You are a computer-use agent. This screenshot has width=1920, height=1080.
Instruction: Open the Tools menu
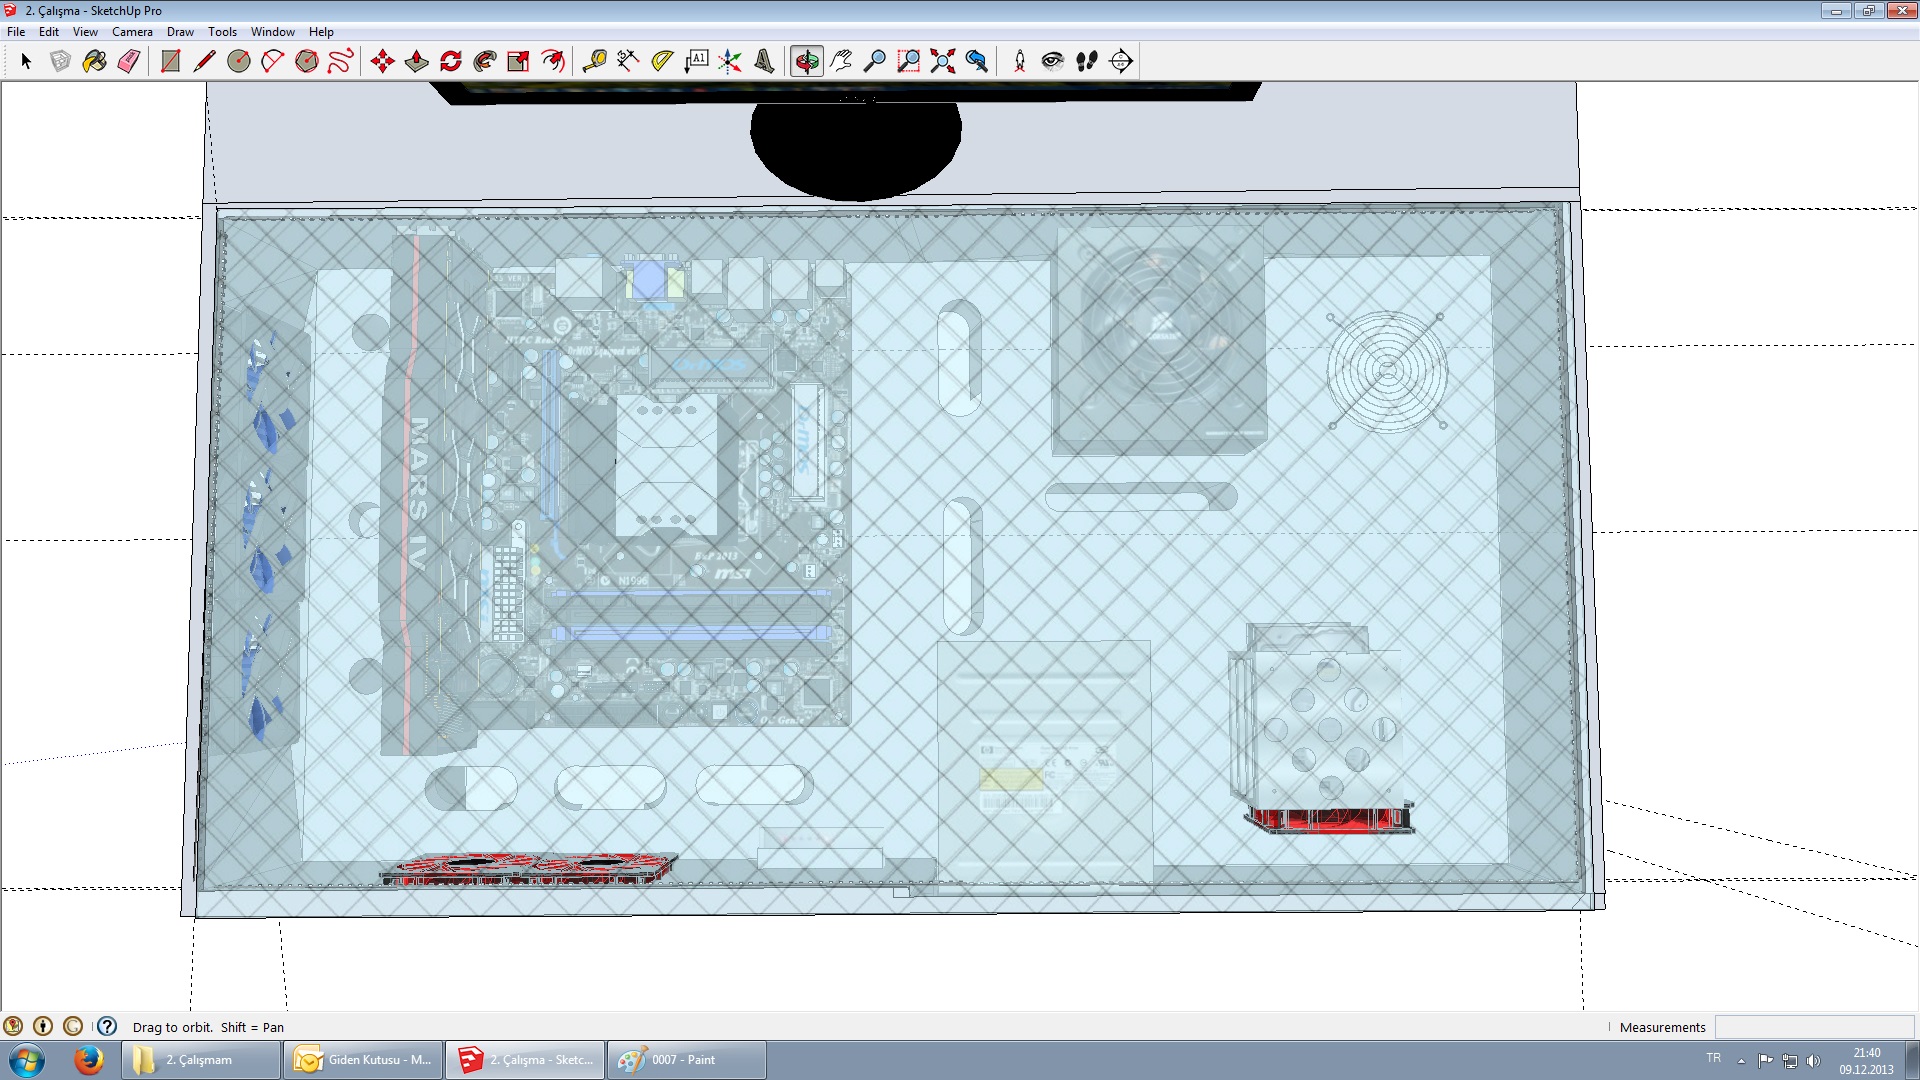coord(222,32)
